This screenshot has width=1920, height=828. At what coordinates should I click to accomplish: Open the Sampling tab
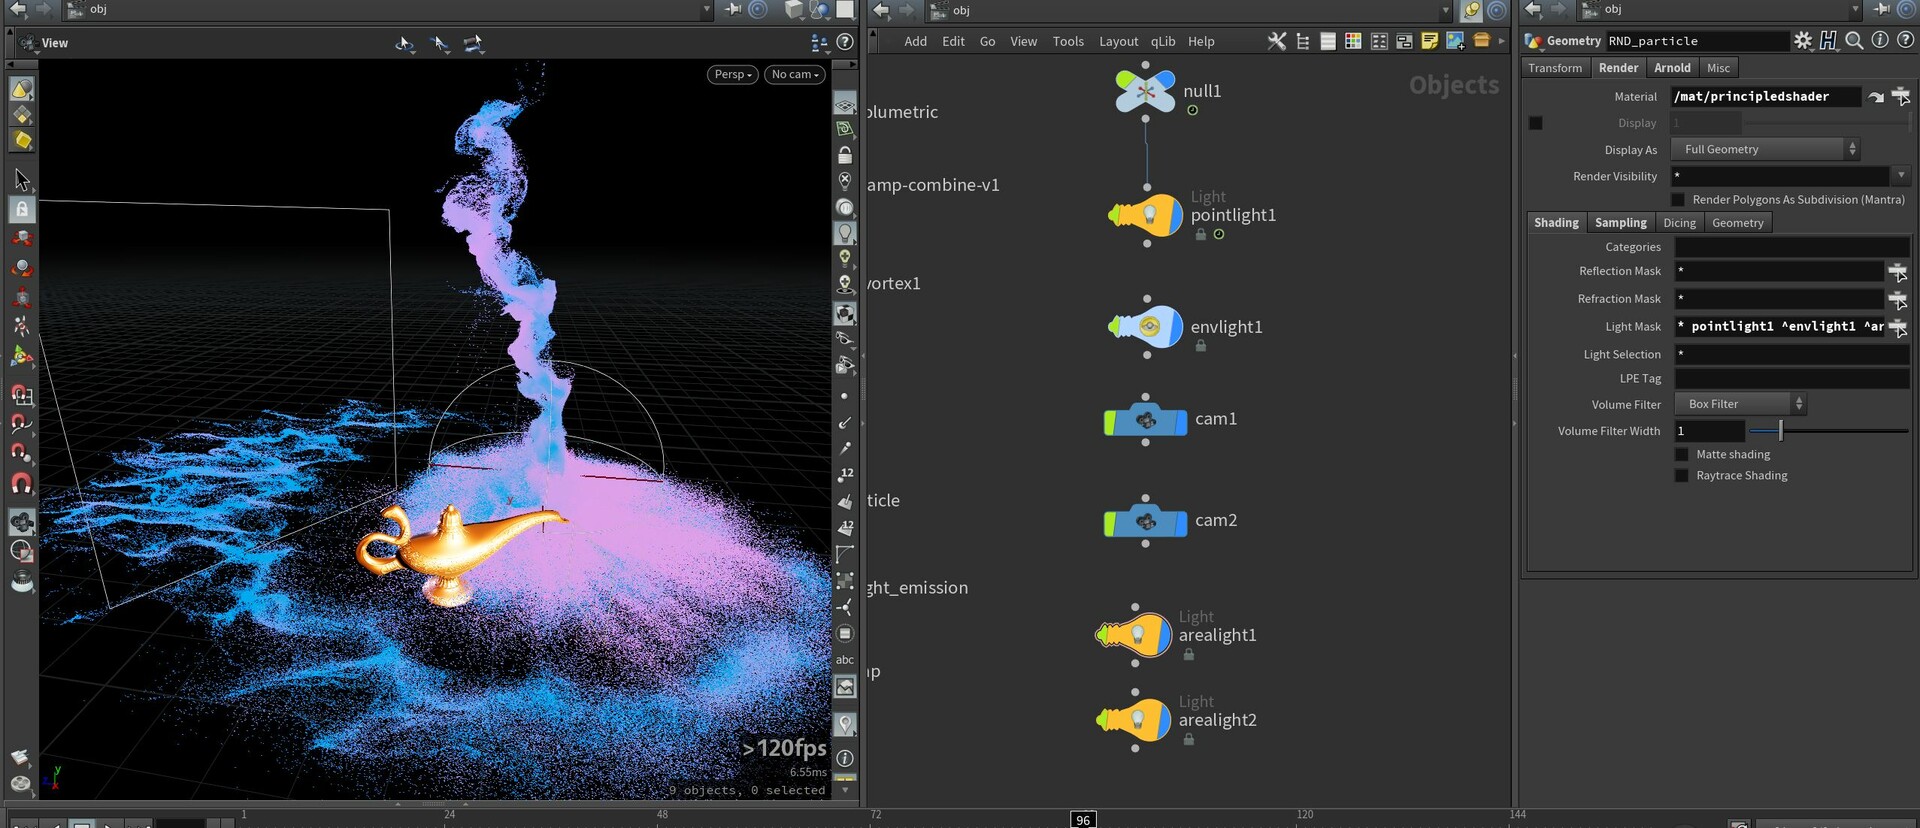(x=1620, y=223)
